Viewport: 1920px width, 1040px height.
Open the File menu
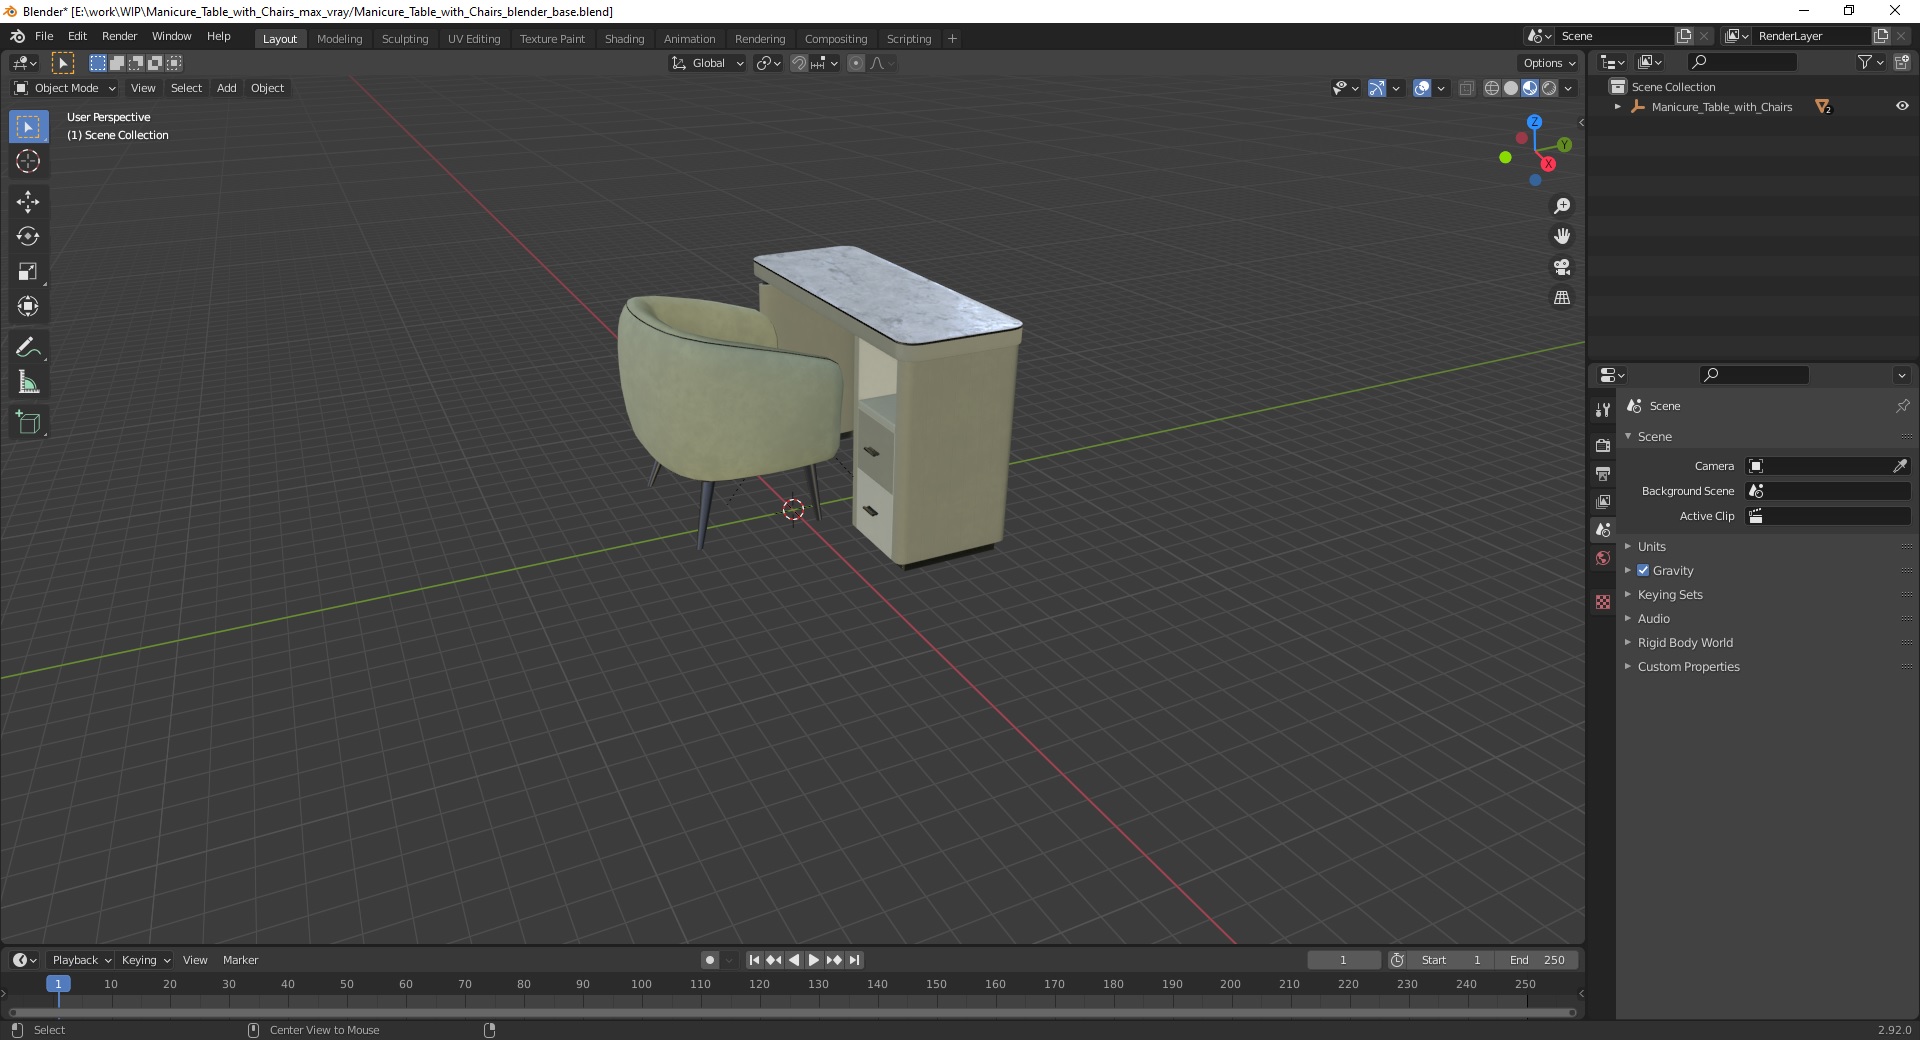tap(44, 36)
